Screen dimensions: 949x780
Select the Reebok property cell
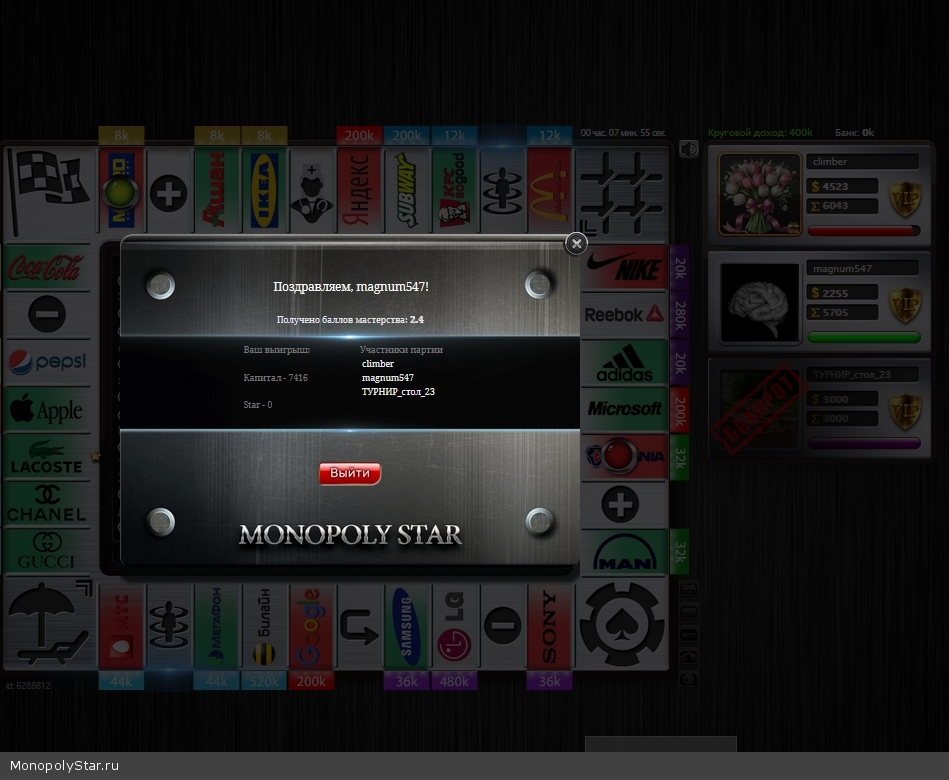coord(624,315)
